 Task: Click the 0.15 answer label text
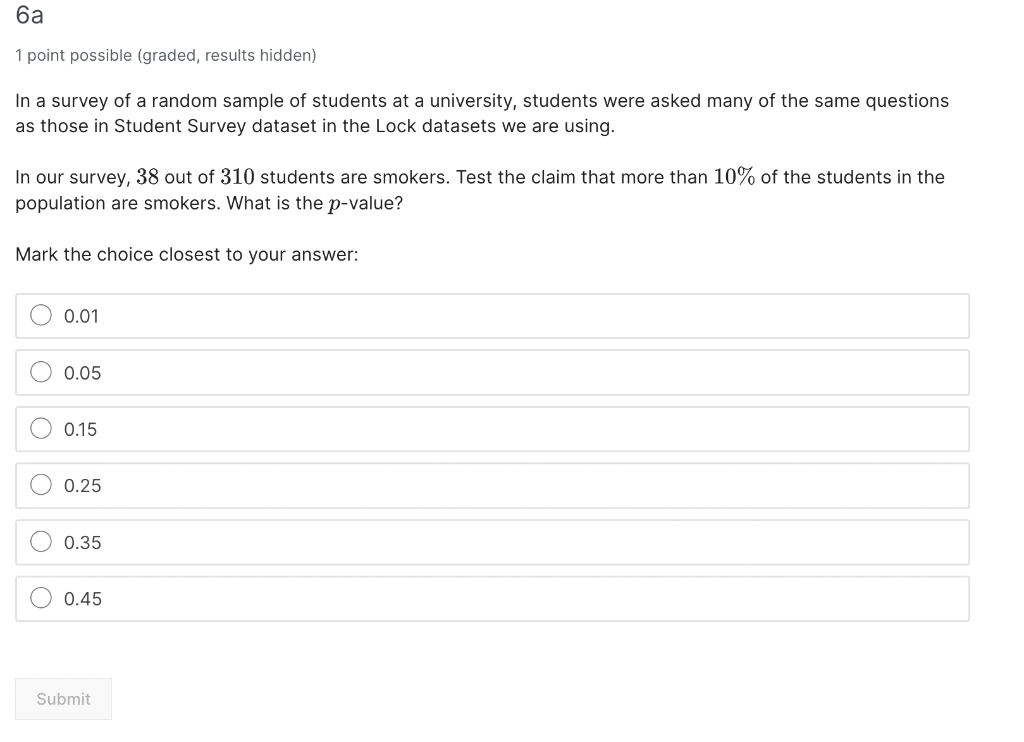(80, 429)
